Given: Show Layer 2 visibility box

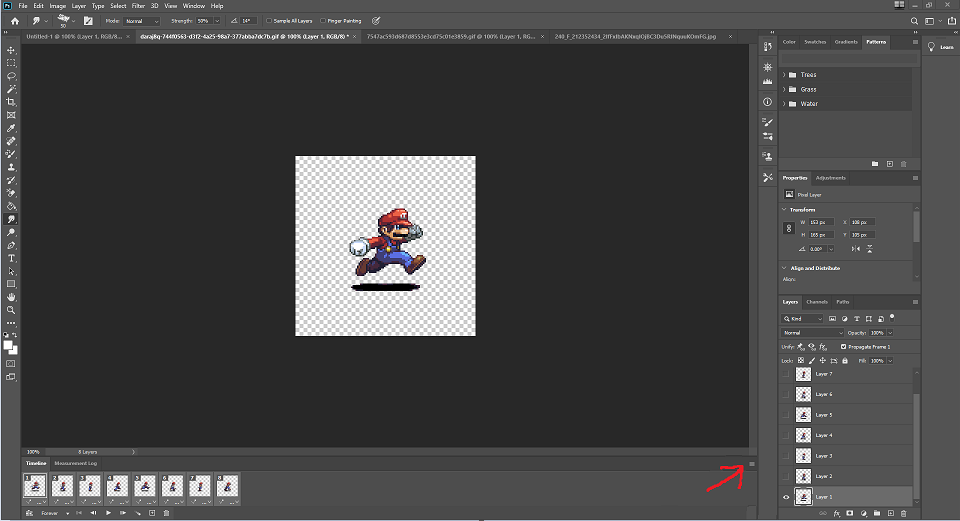Looking at the screenshot, I should pos(786,476).
